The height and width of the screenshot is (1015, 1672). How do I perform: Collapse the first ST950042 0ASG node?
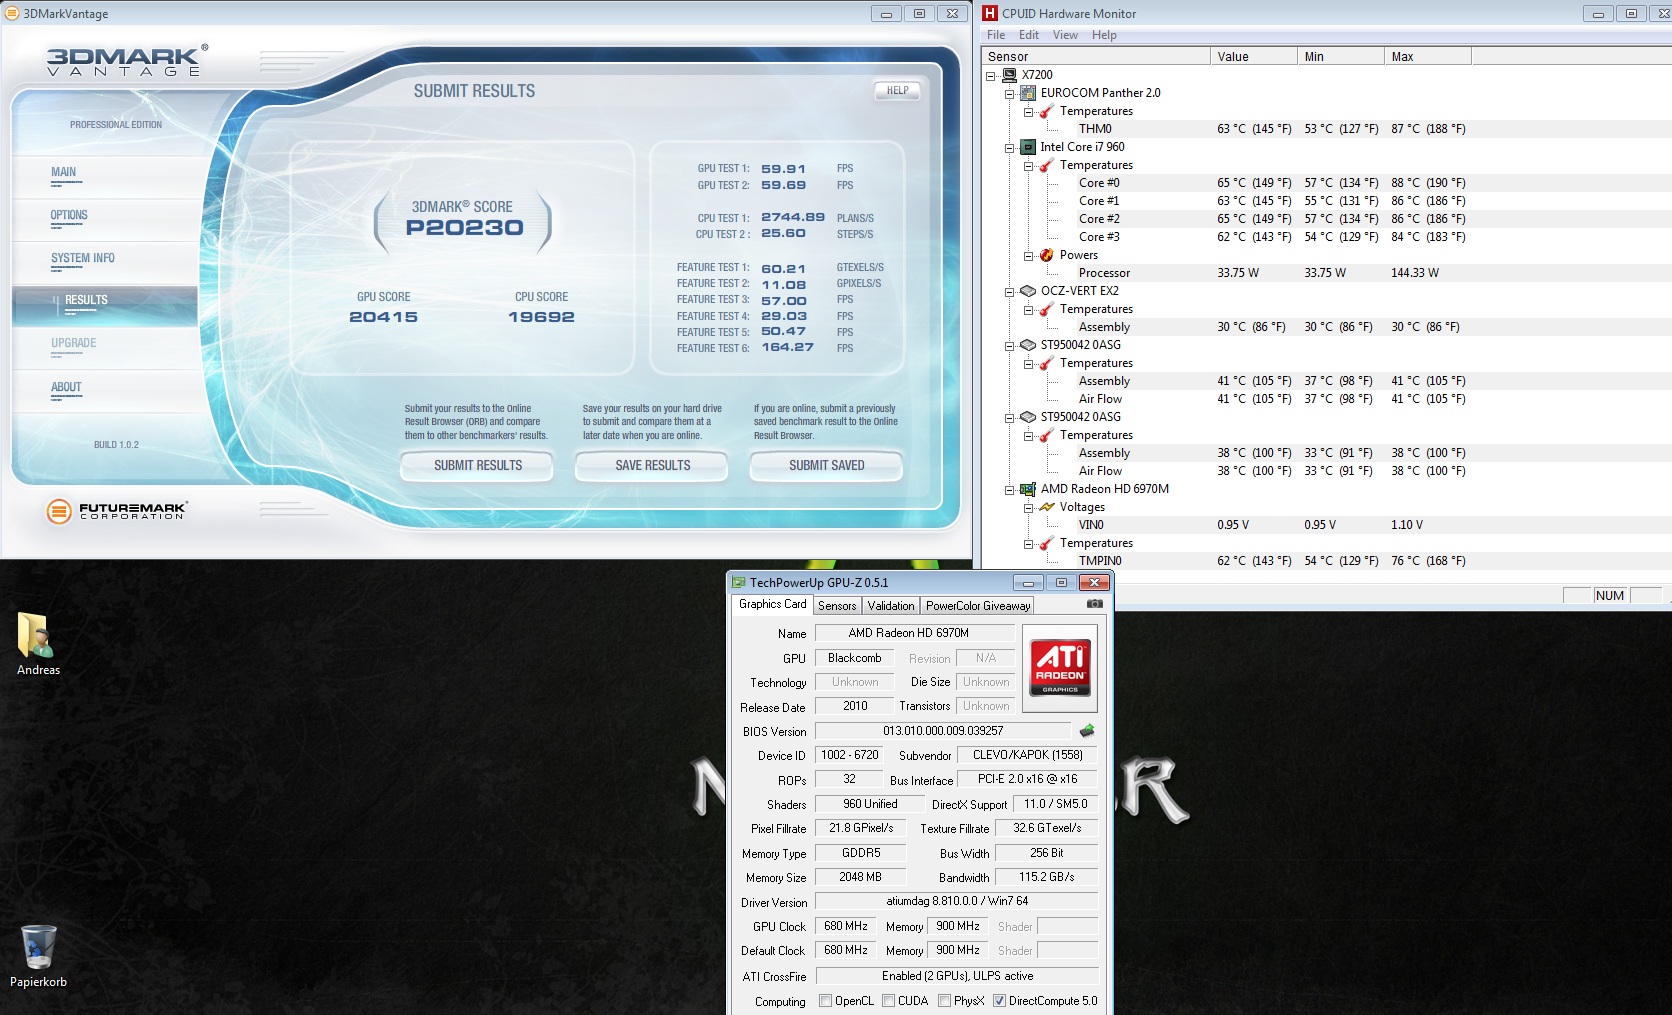pyautogui.click(x=1009, y=345)
